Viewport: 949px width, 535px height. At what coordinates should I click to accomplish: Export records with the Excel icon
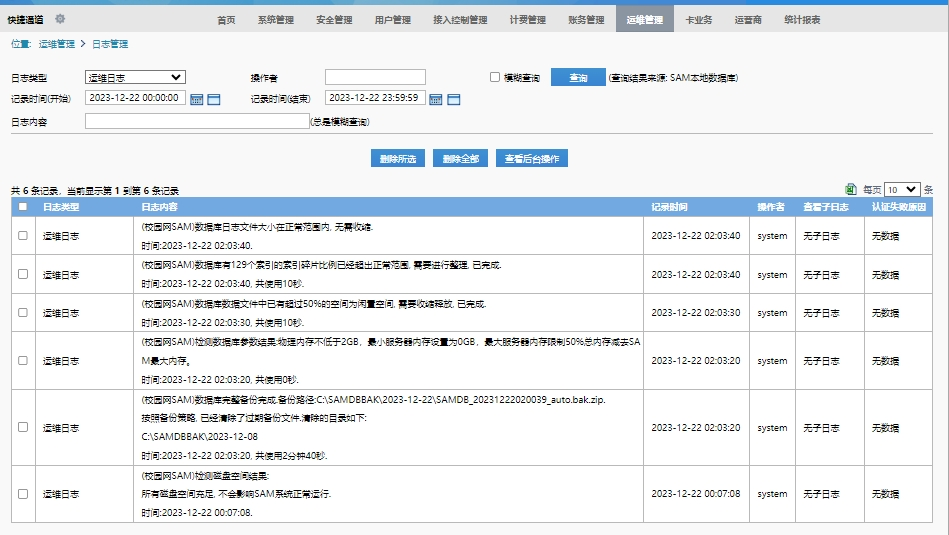click(851, 189)
